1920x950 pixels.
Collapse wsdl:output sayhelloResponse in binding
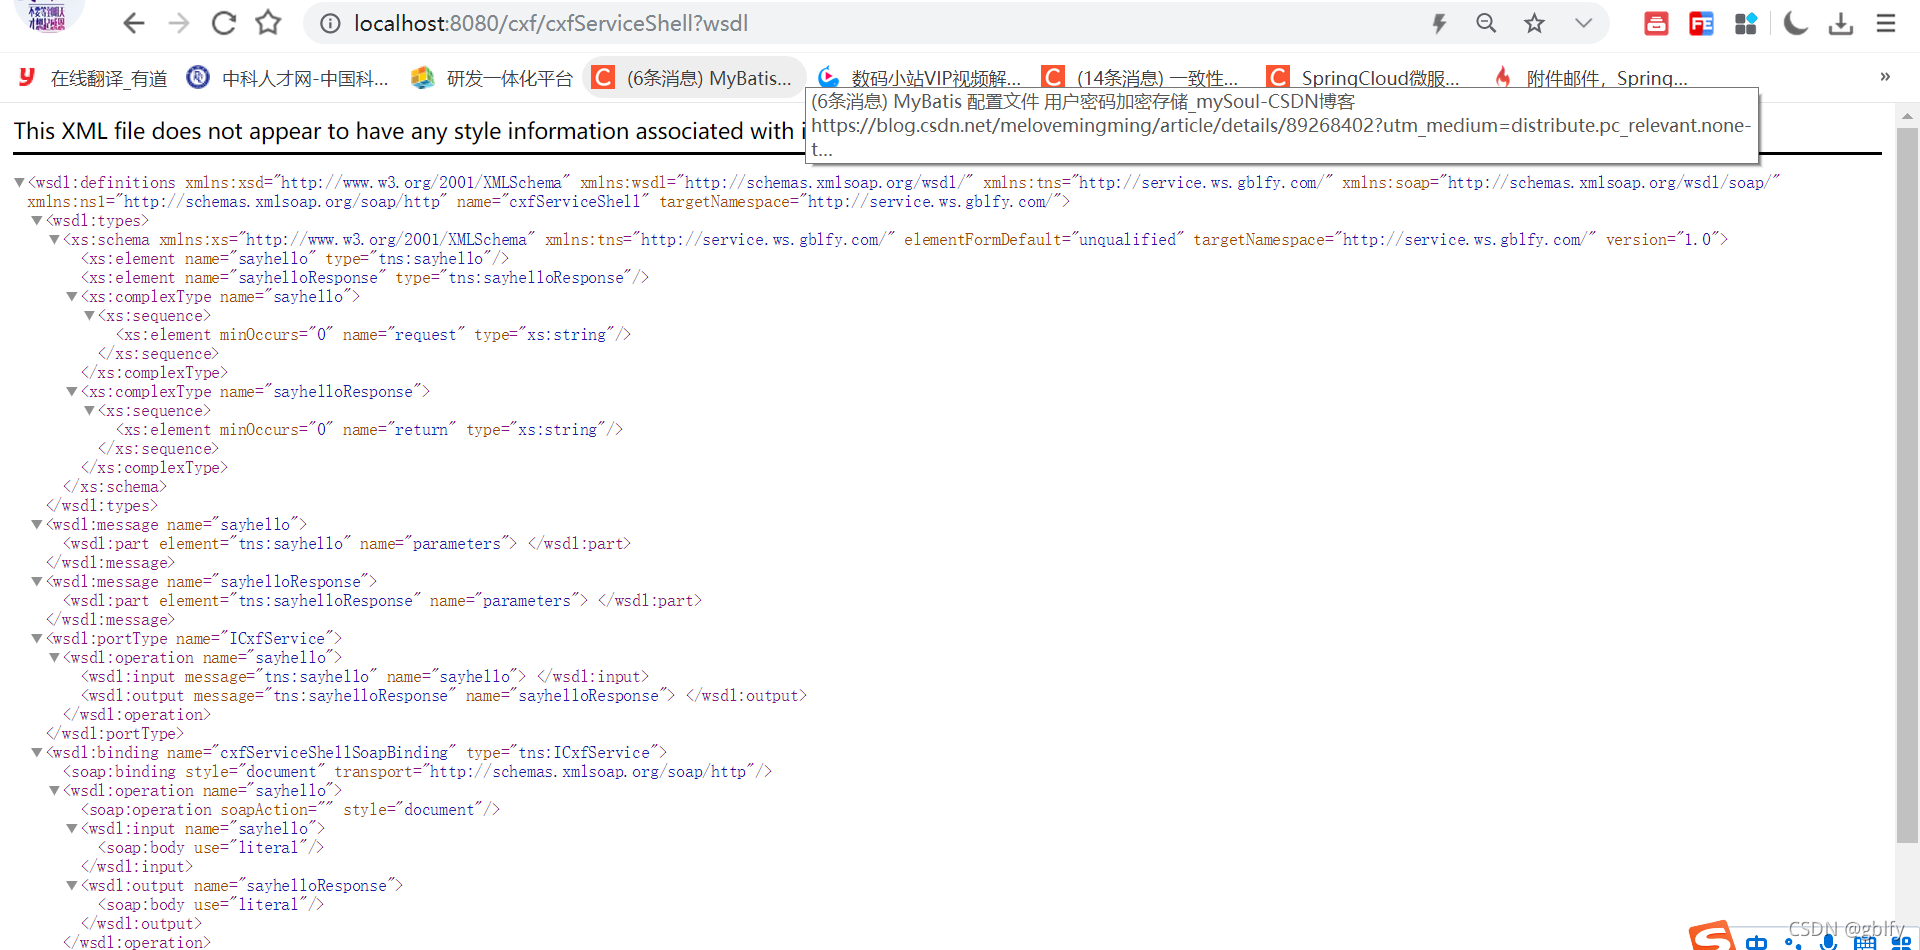72,885
